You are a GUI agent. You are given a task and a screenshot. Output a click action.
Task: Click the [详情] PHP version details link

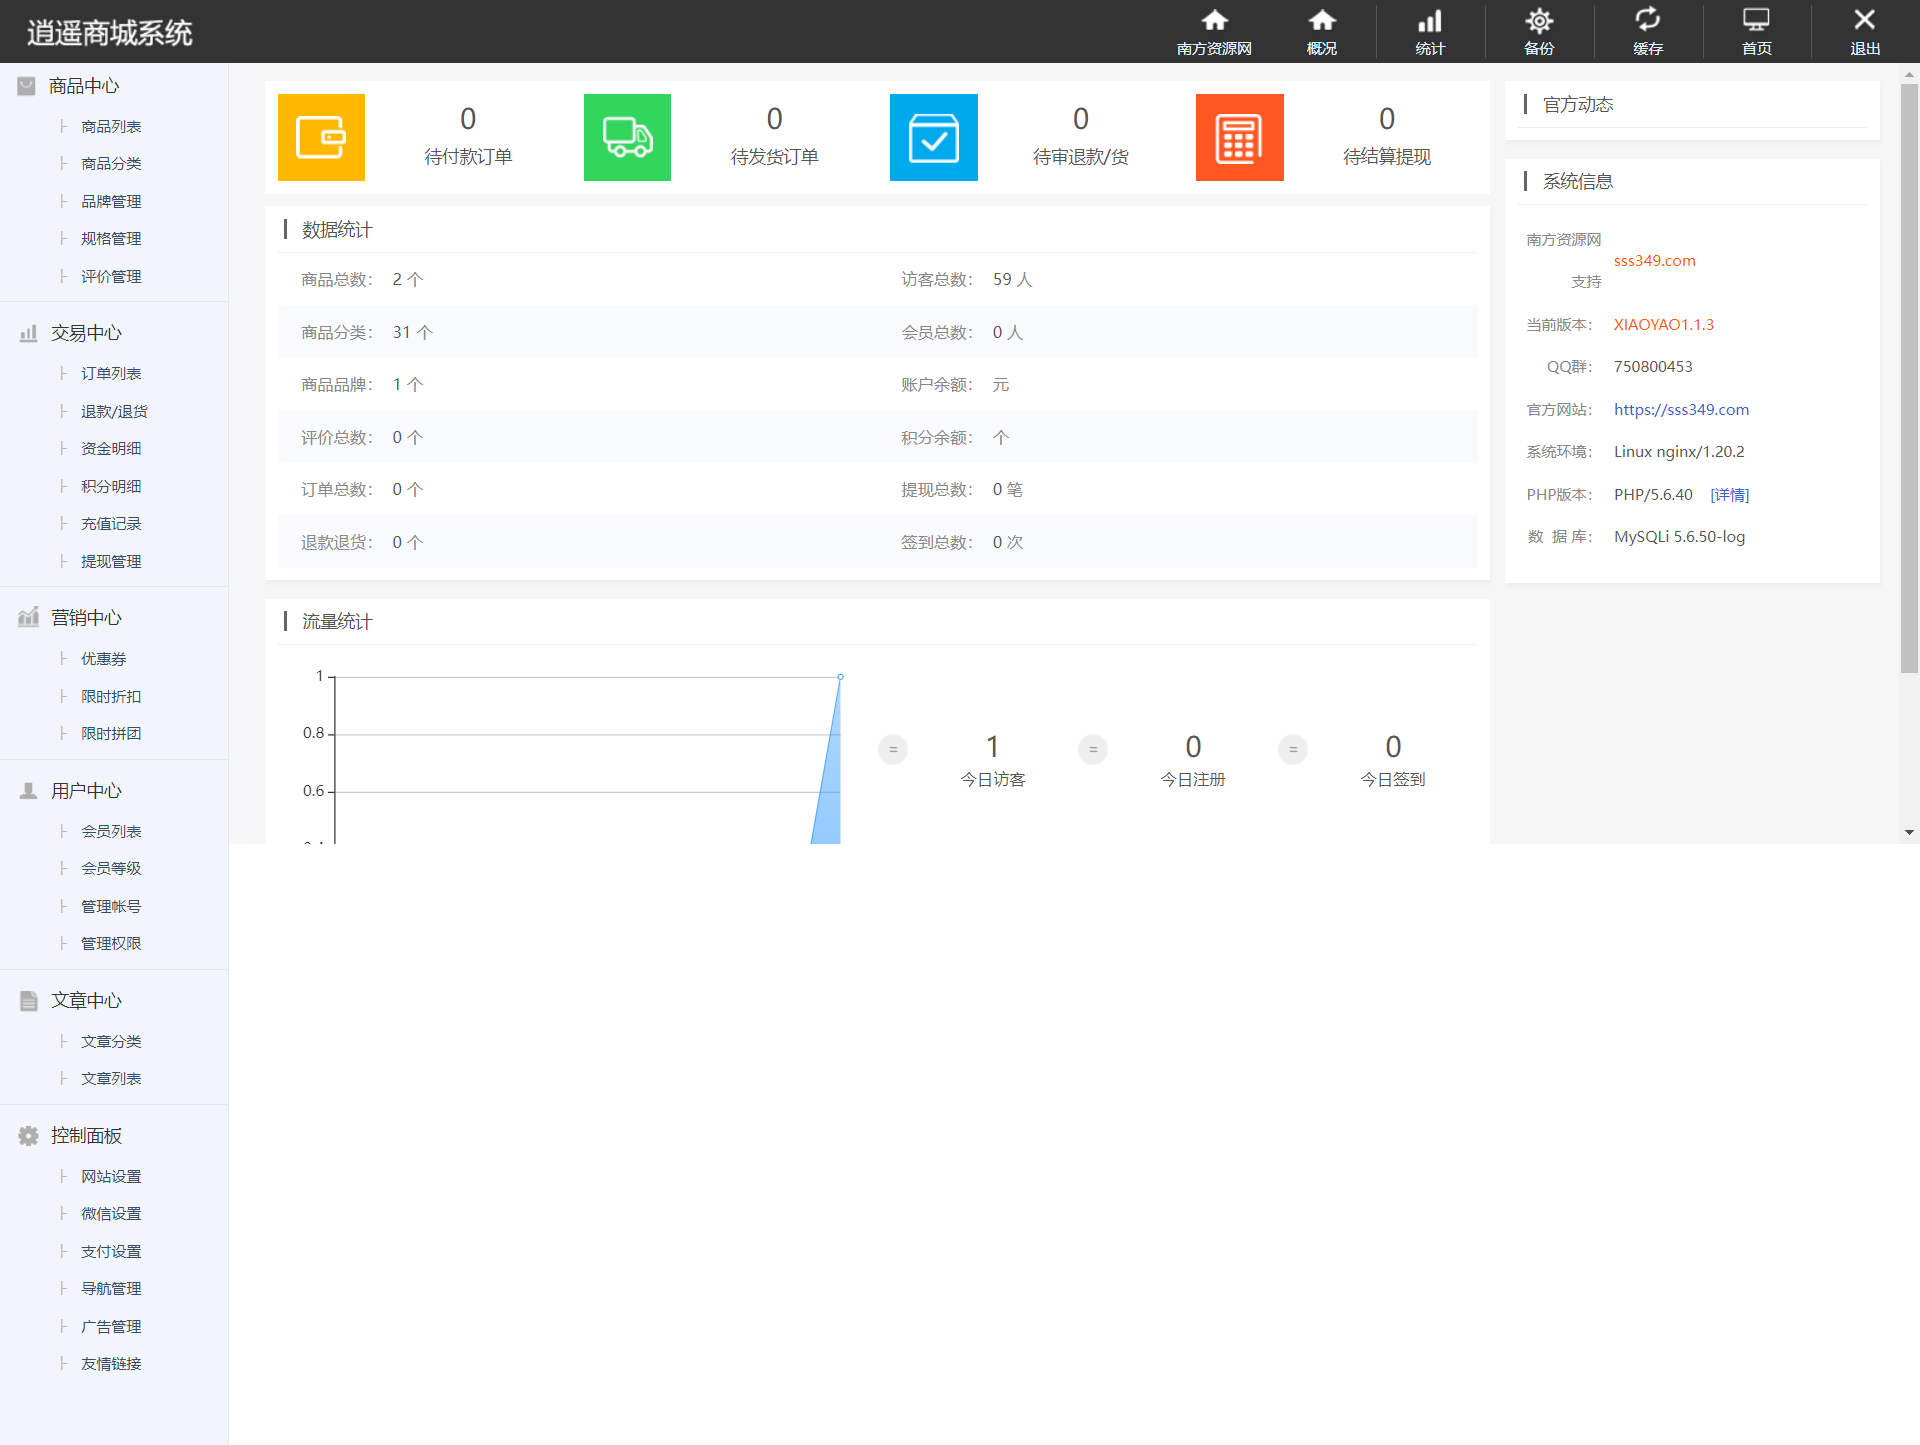(x=1729, y=495)
